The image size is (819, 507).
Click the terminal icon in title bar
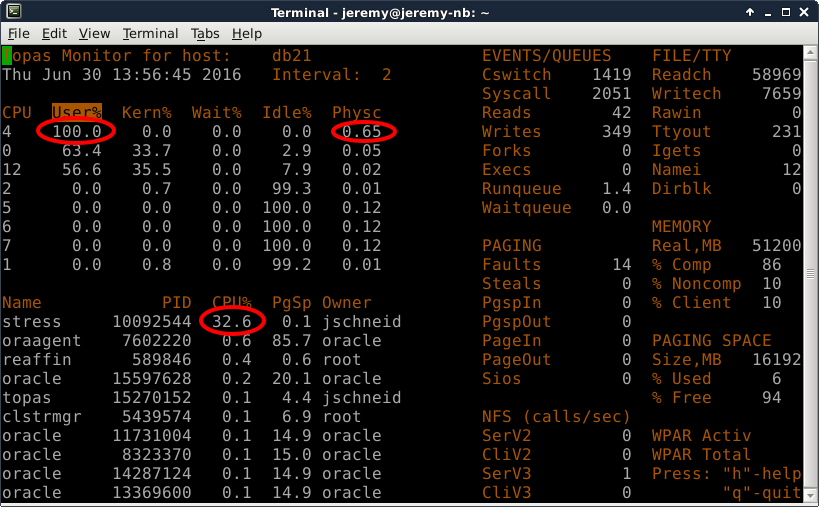pyautogui.click(x=14, y=10)
